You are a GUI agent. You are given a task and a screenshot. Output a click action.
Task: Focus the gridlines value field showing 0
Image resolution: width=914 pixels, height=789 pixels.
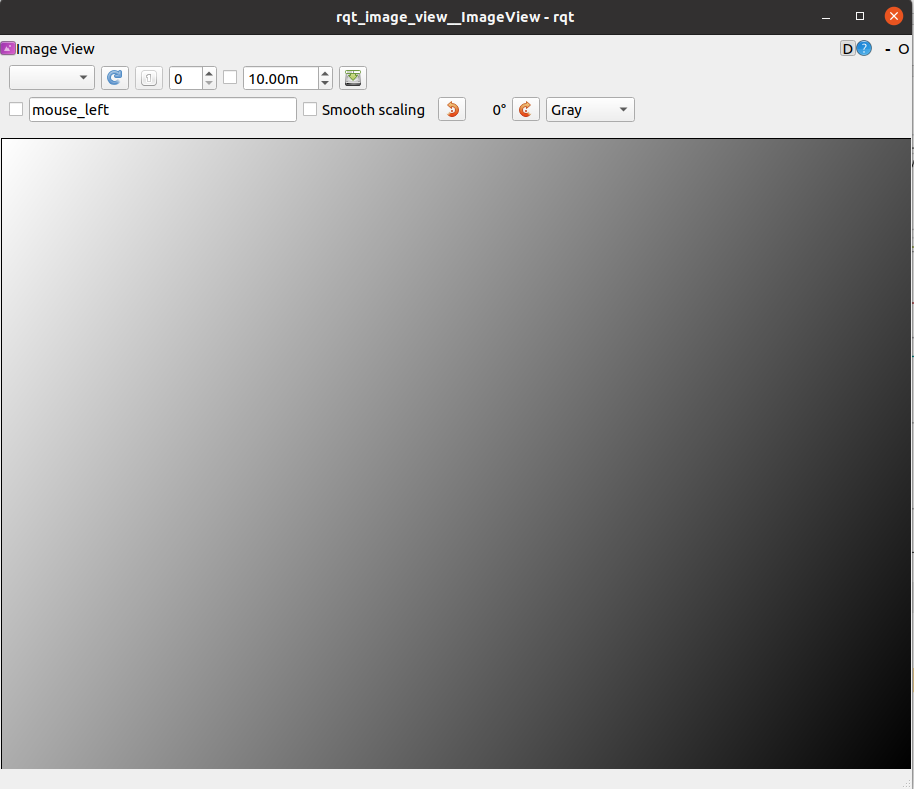(x=186, y=78)
